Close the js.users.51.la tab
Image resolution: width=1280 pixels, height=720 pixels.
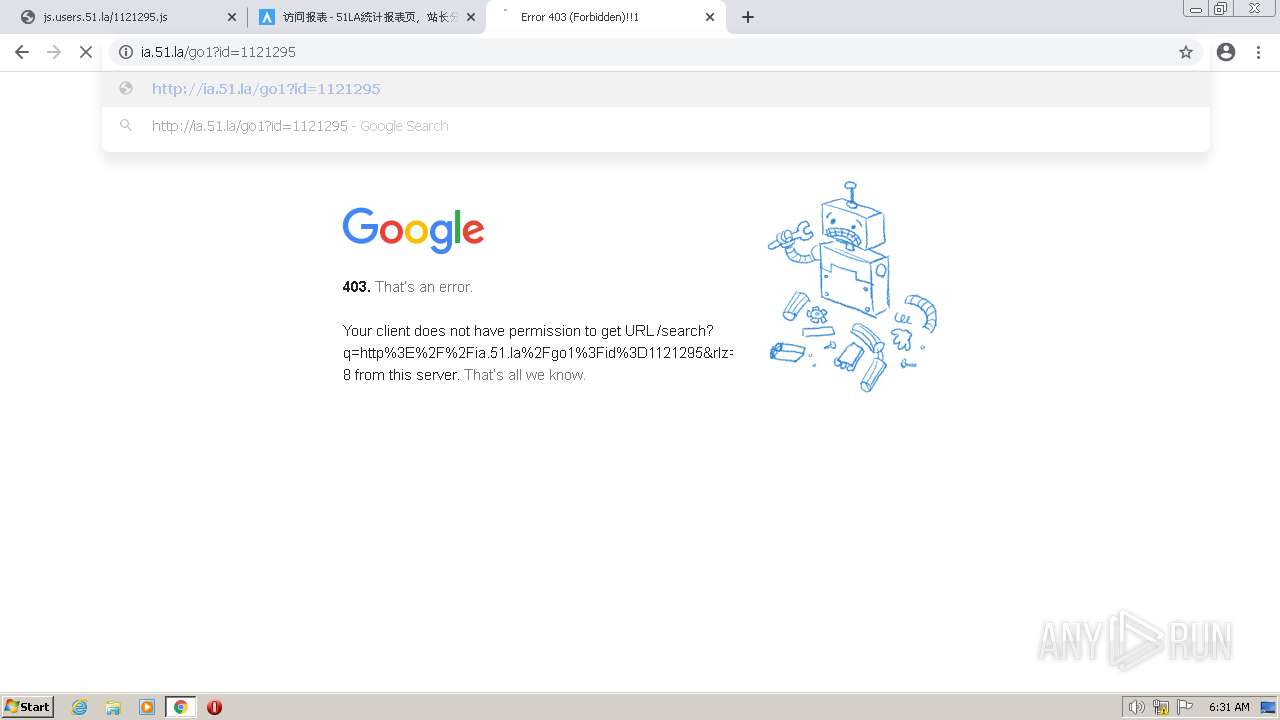coord(232,17)
